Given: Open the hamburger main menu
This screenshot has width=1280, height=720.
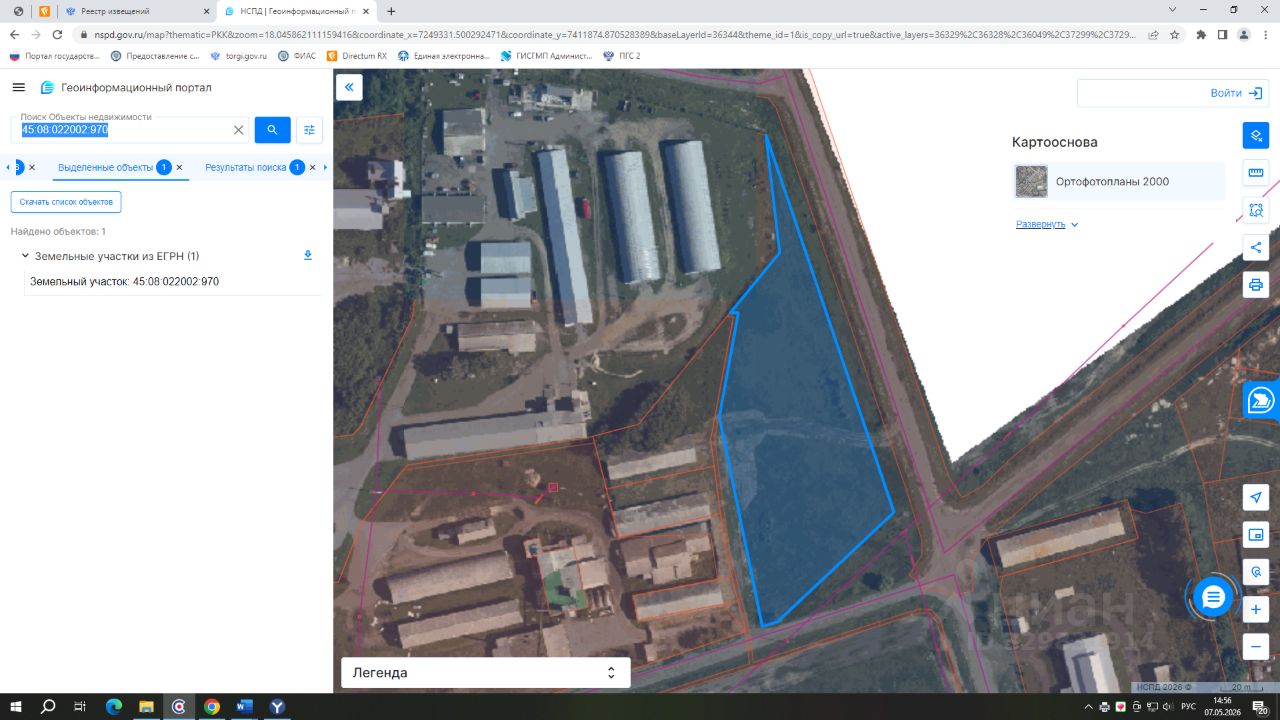Looking at the screenshot, I should pos(18,88).
